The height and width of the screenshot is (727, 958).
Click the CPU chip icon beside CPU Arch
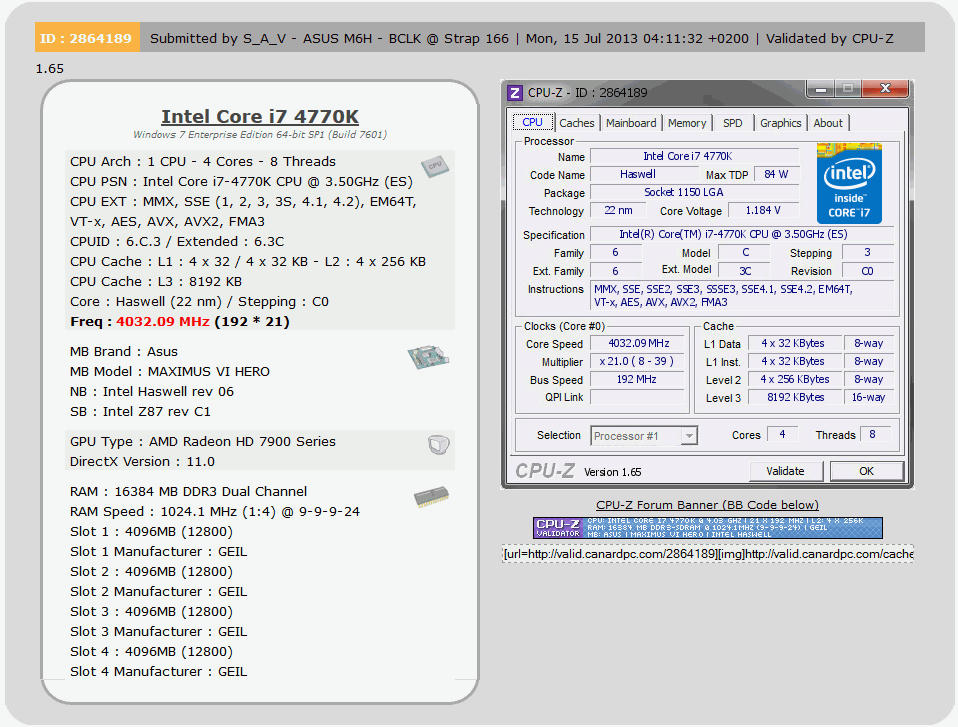tap(435, 166)
